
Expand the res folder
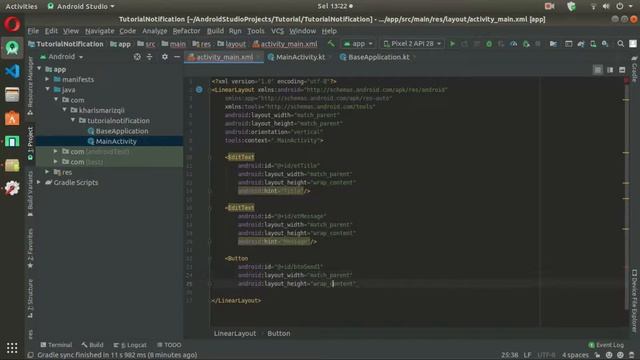(48, 172)
